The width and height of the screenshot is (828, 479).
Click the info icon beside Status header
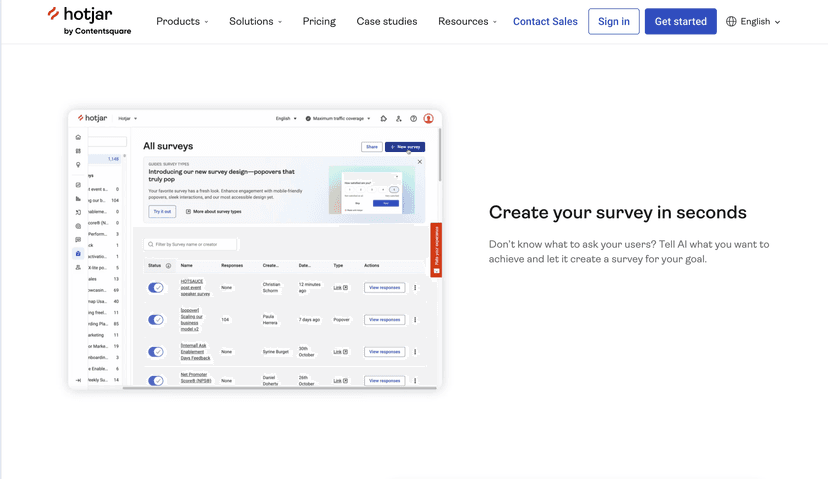pyautogui.click(x=168, y=266)
